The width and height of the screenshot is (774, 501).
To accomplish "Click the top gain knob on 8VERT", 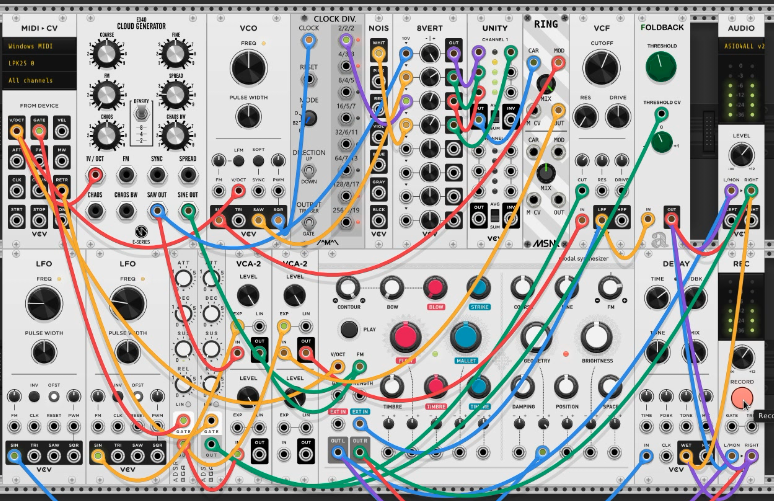I will [x=429, y=53].
